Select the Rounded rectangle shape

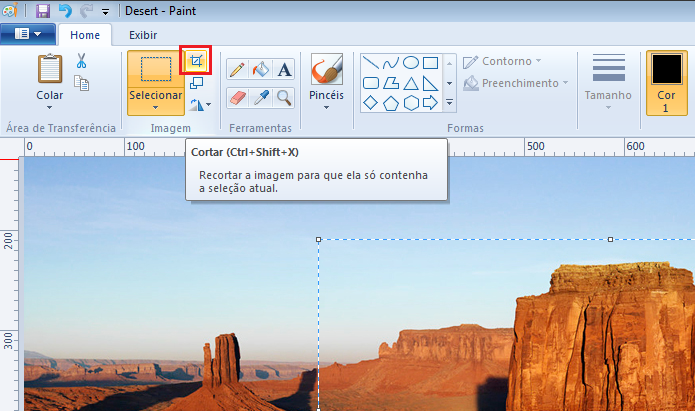pyautogui.click(x=371, y=83)
